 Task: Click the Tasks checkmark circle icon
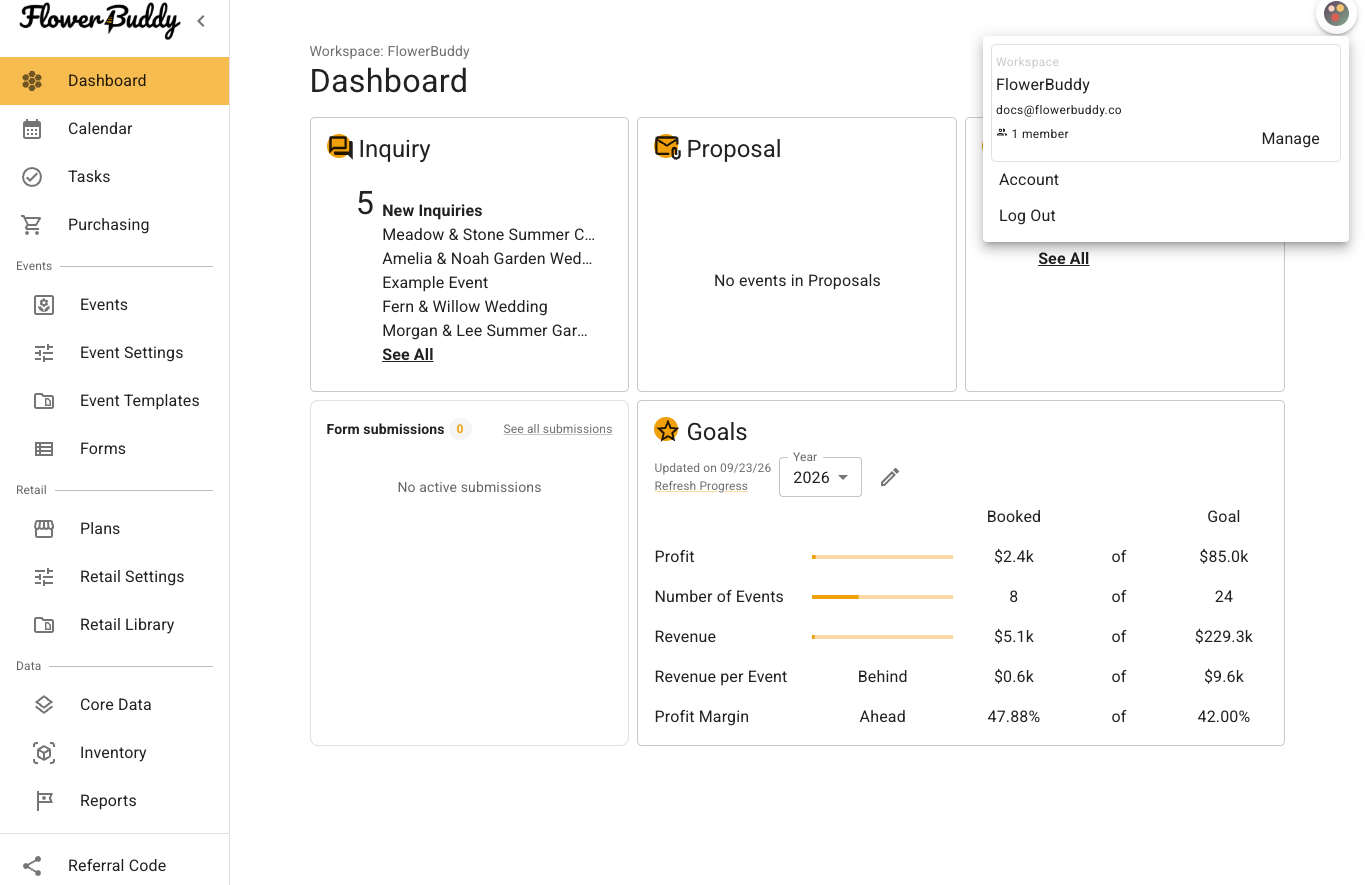pos(32,177)
